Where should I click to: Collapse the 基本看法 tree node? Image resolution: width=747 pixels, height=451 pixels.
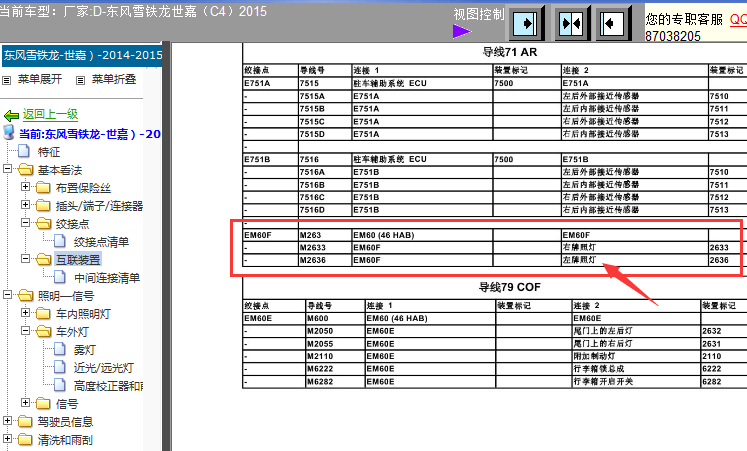click(x=7, y=169)
